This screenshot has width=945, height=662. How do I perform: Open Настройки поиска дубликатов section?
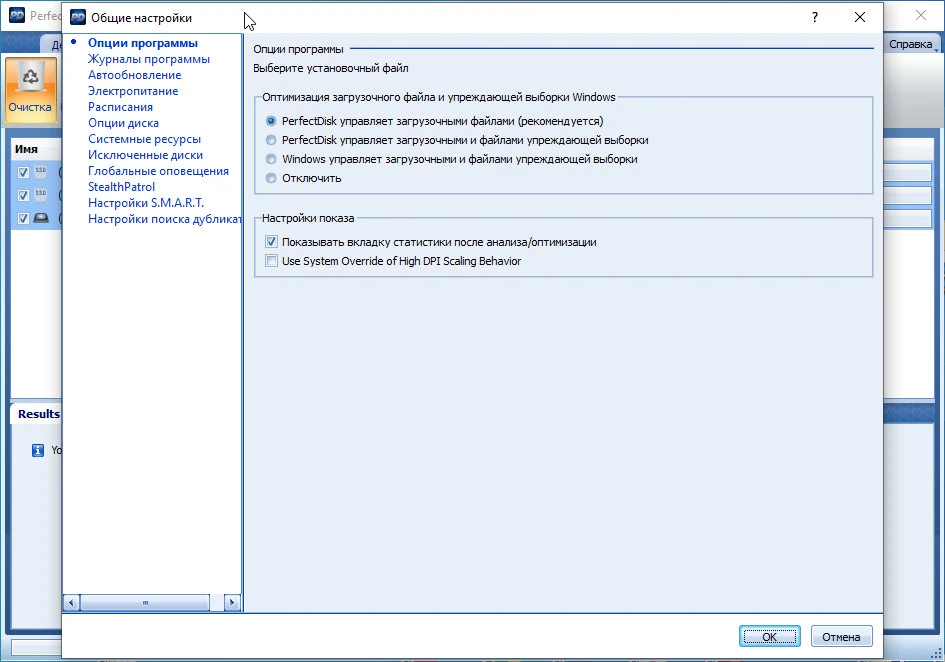[165, 219]
